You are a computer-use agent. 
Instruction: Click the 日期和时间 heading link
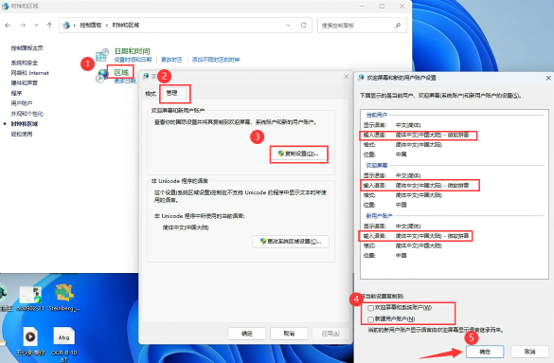click(132, 51)
